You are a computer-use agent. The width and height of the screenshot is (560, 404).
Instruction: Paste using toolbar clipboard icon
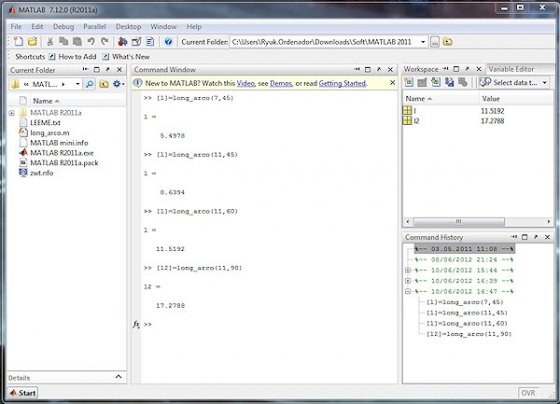pos(77,42)
